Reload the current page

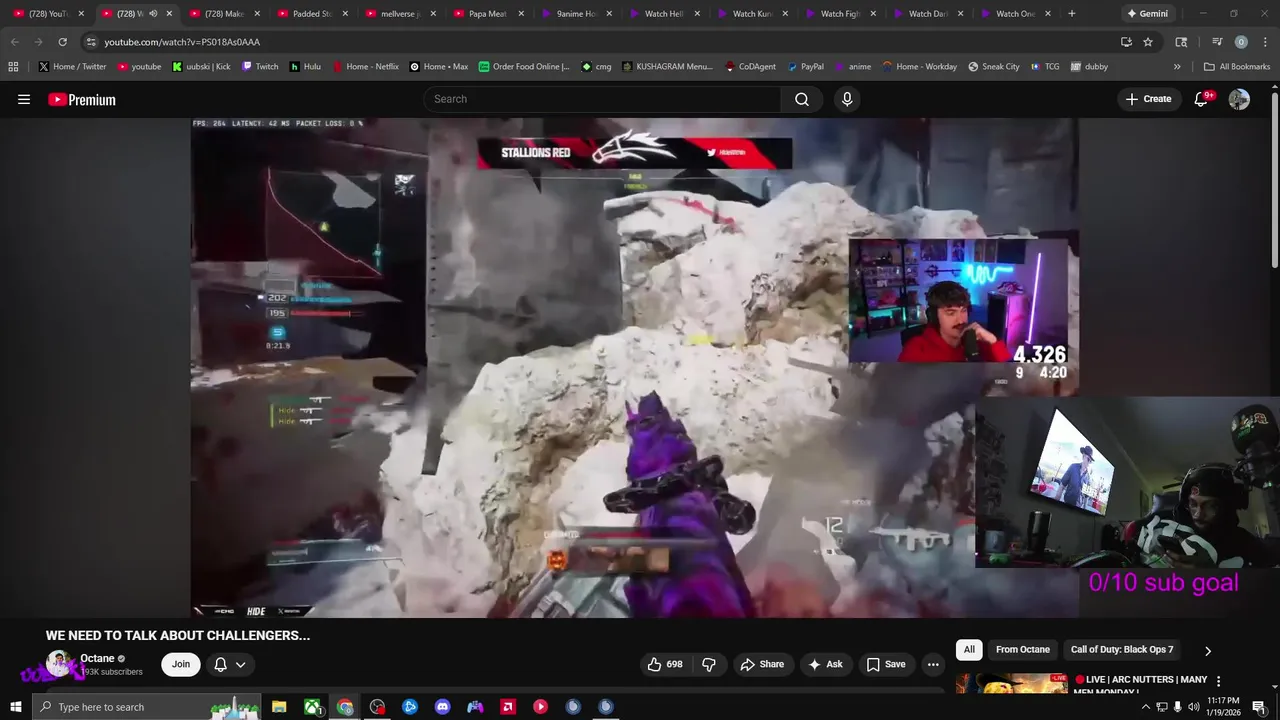point(62,42)
